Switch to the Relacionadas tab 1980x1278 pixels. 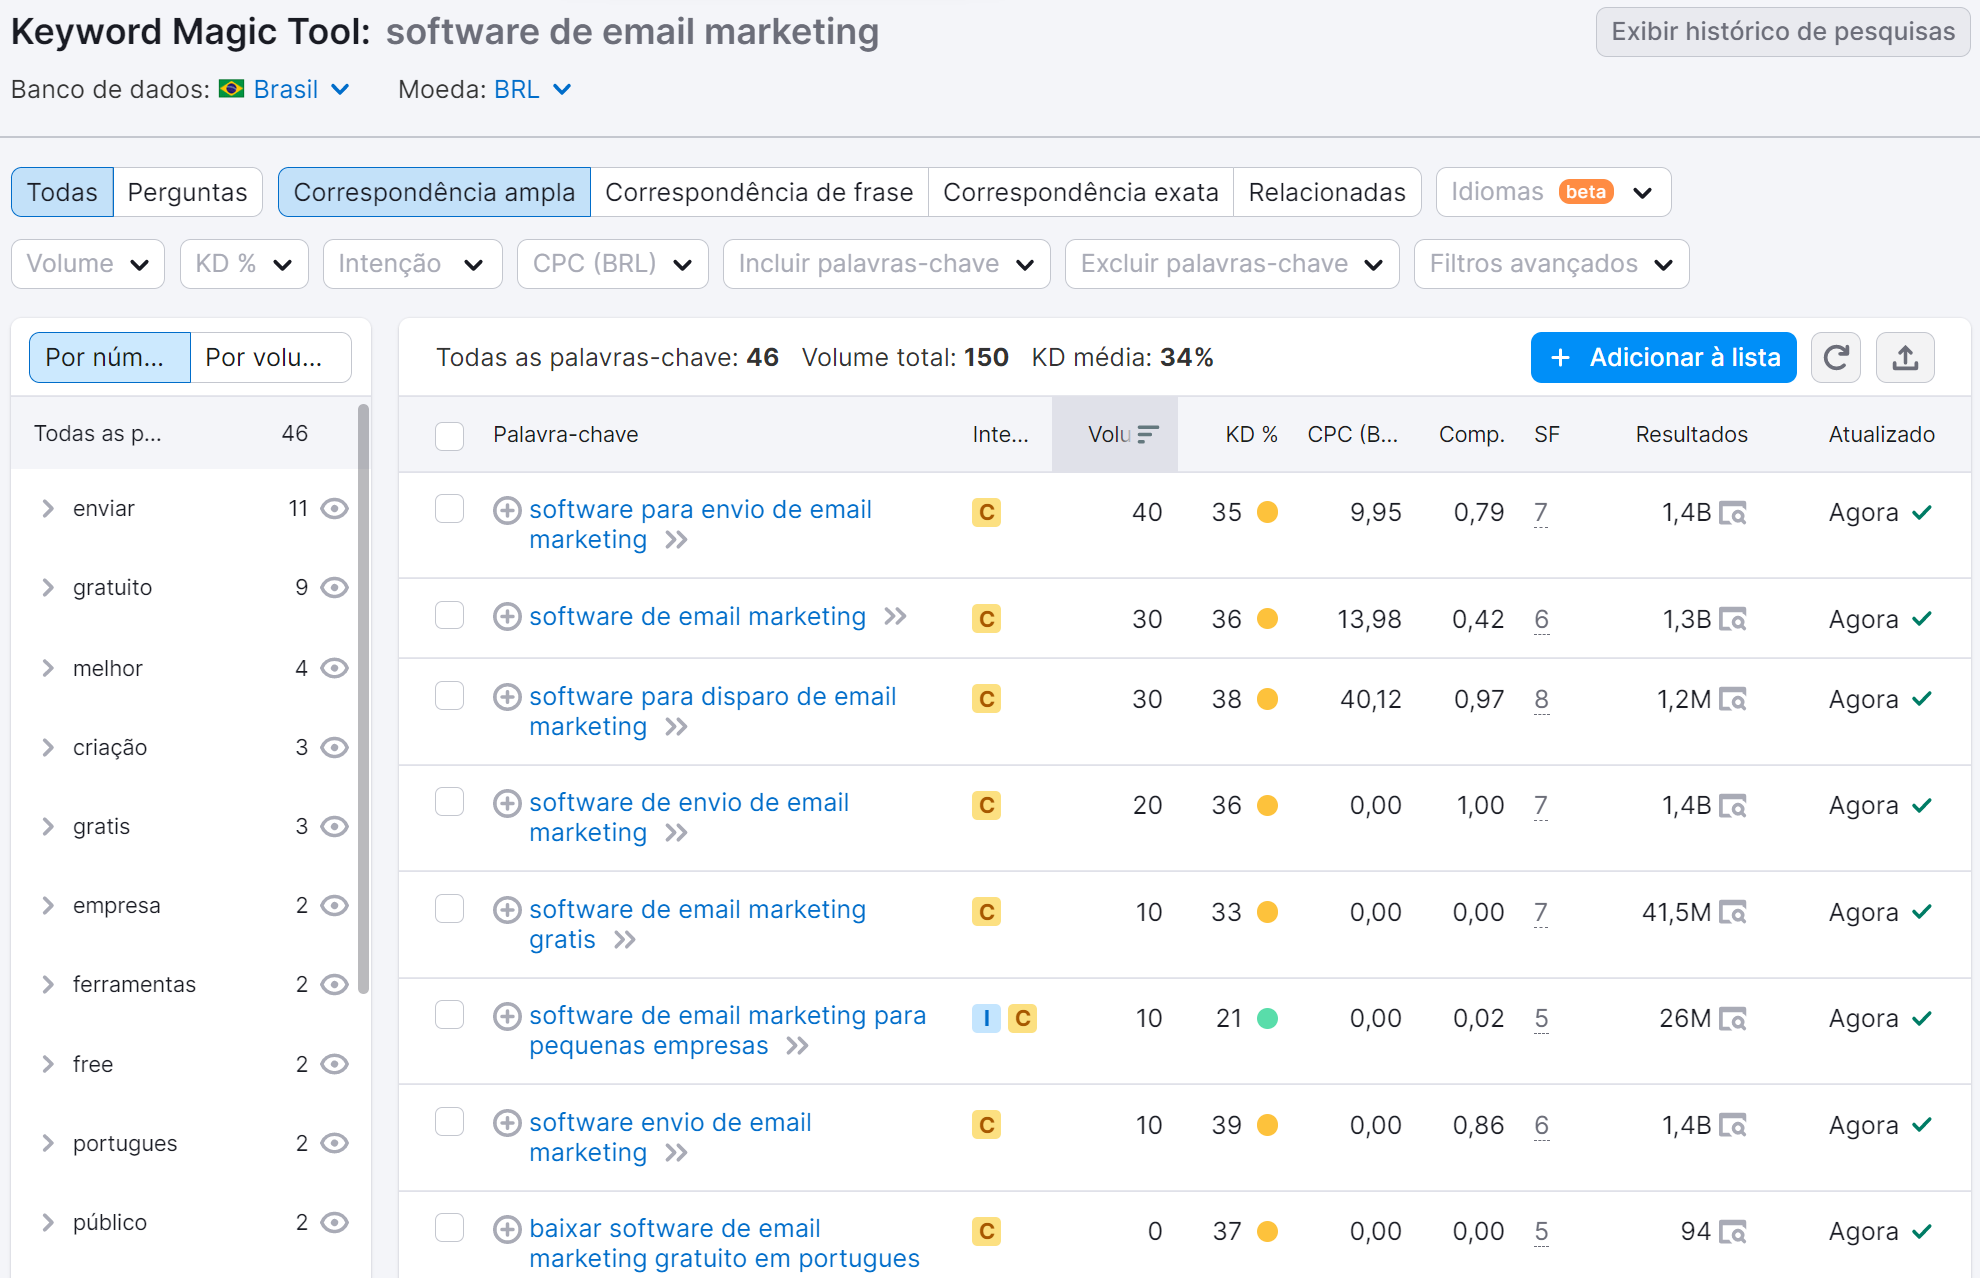pyautogui.click(x=1328, y=190)
